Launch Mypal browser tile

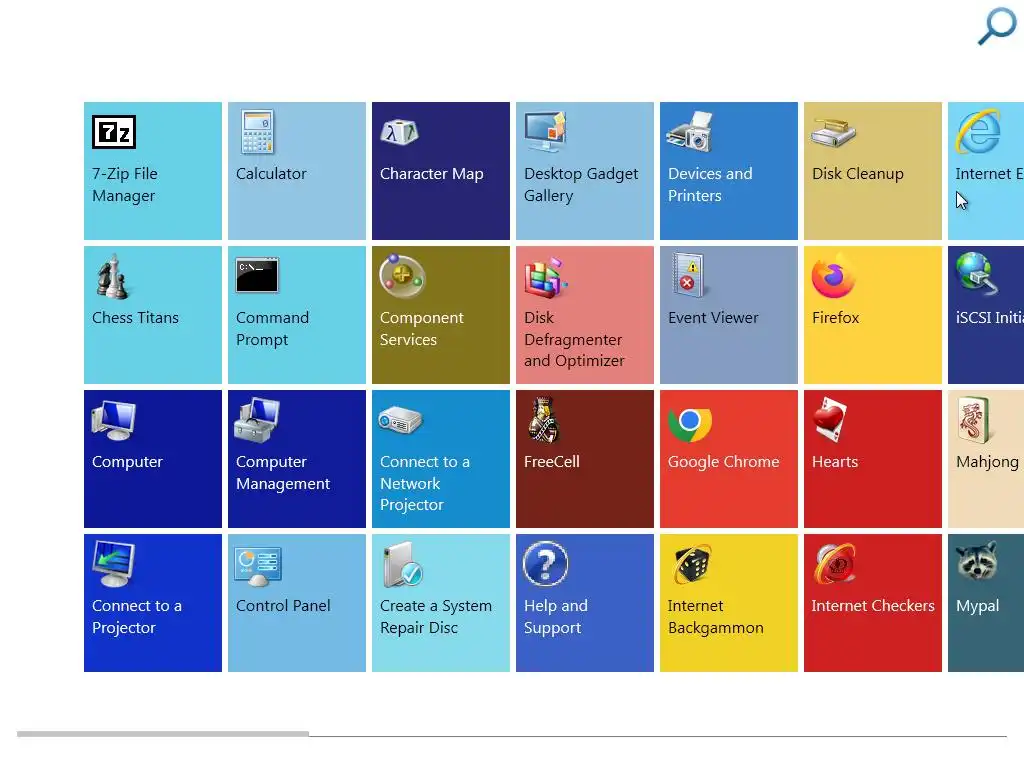(x=986, y=603)
